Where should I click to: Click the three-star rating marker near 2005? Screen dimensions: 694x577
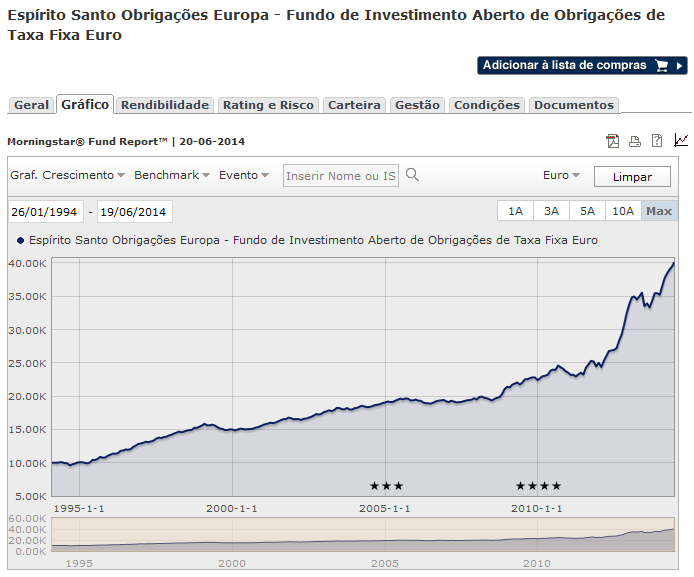click(386, 486)
